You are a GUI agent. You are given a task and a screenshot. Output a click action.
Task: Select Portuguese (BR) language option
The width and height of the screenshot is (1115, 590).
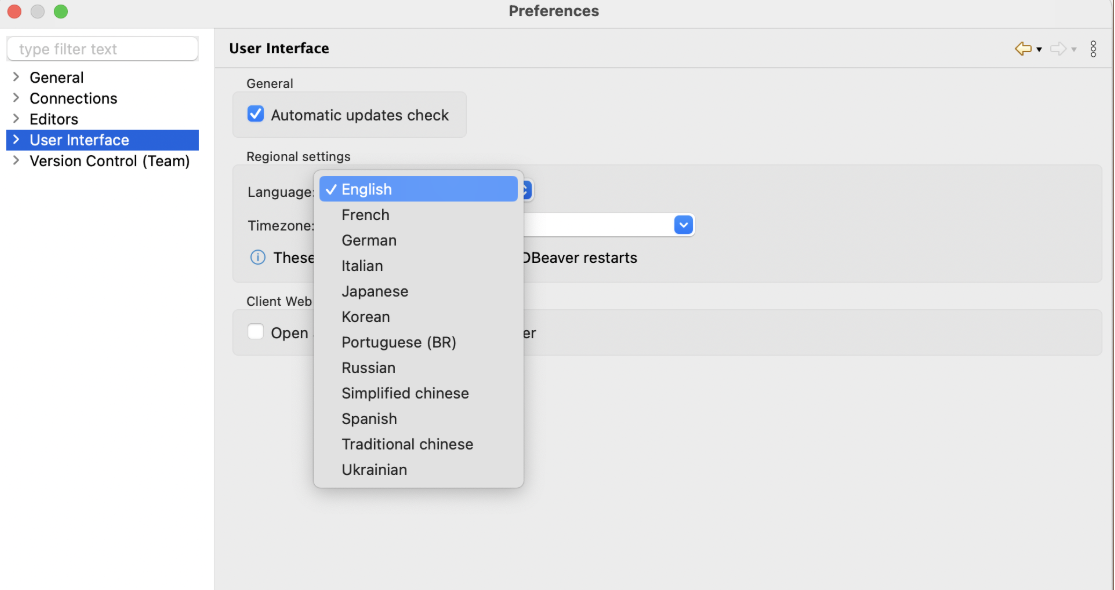[398, 342]
